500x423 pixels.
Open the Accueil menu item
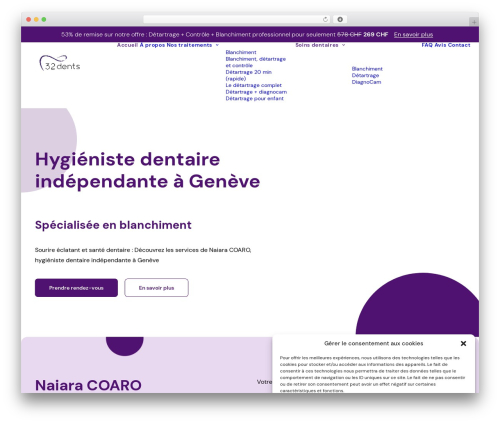[x=127, y=45]
